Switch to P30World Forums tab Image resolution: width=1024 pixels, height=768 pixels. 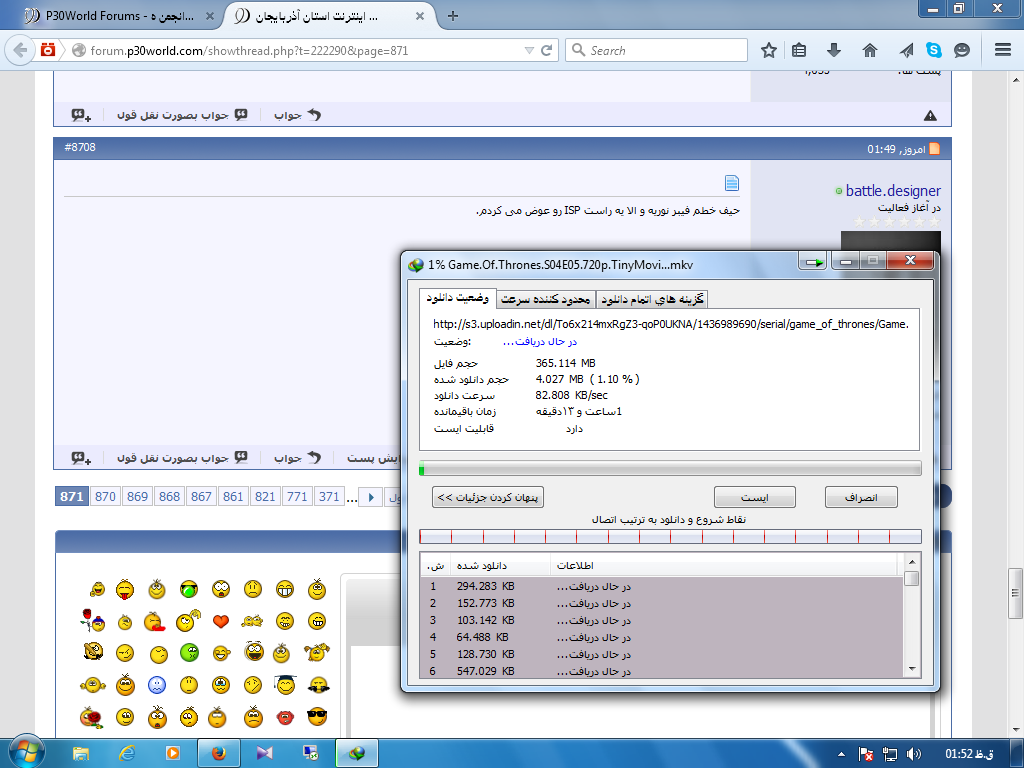pyautogui.click(x=120, y=16)
